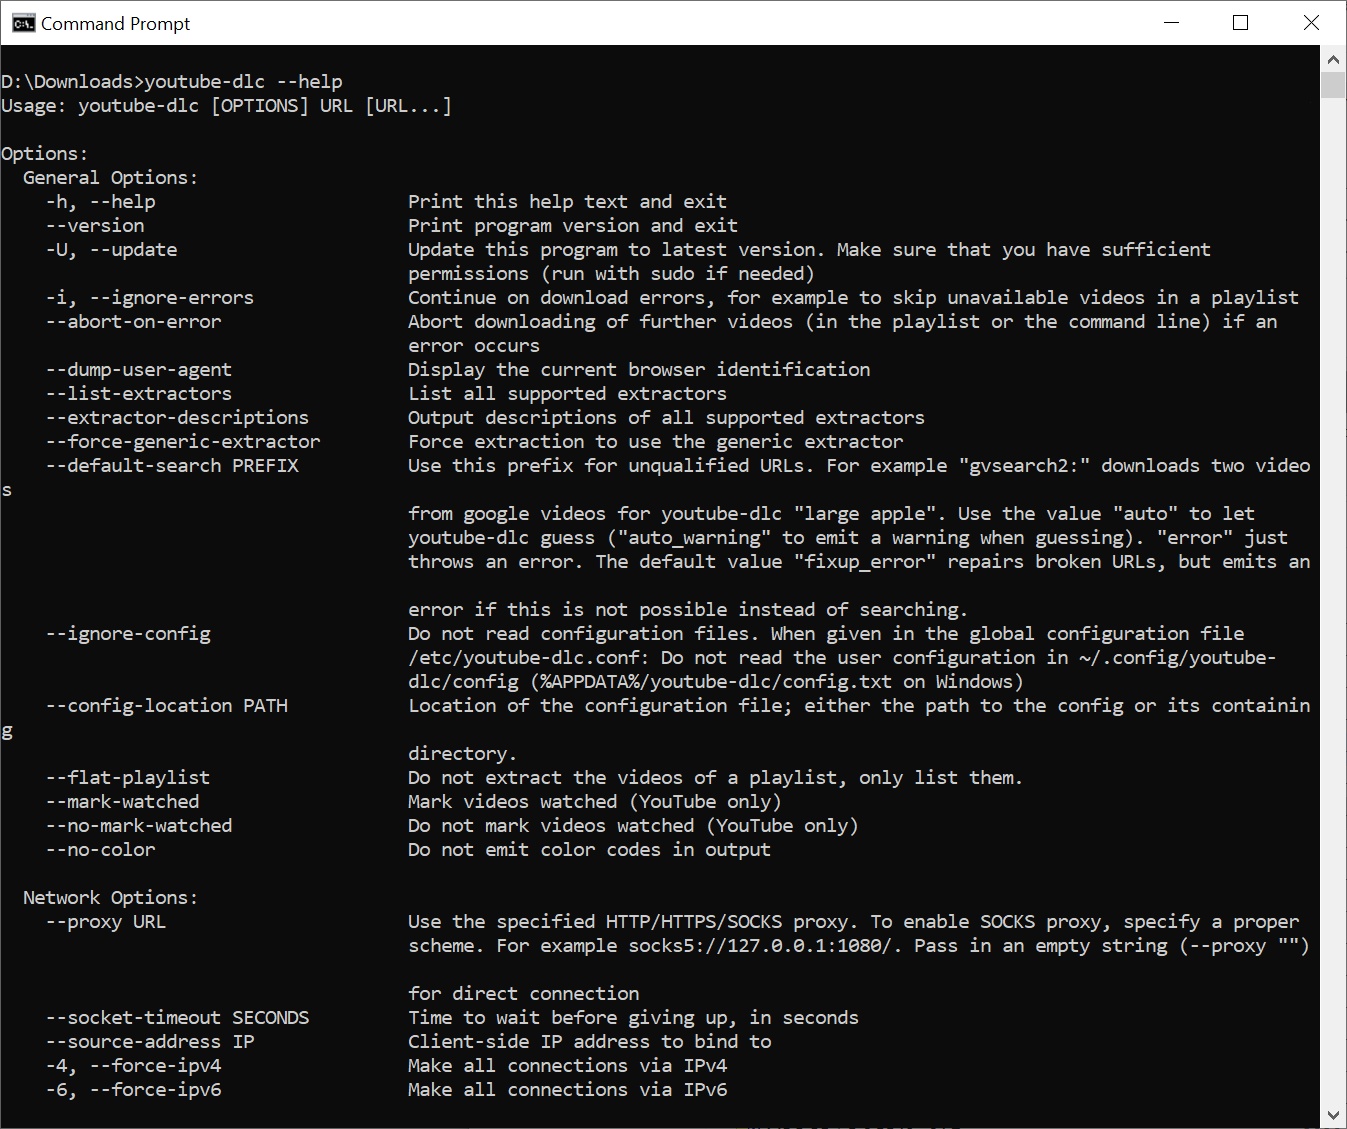The height and width of the screenshot is (1129, 1347).
Task: Click the '--source-address IP' option text
Action: pos(150,1042)
